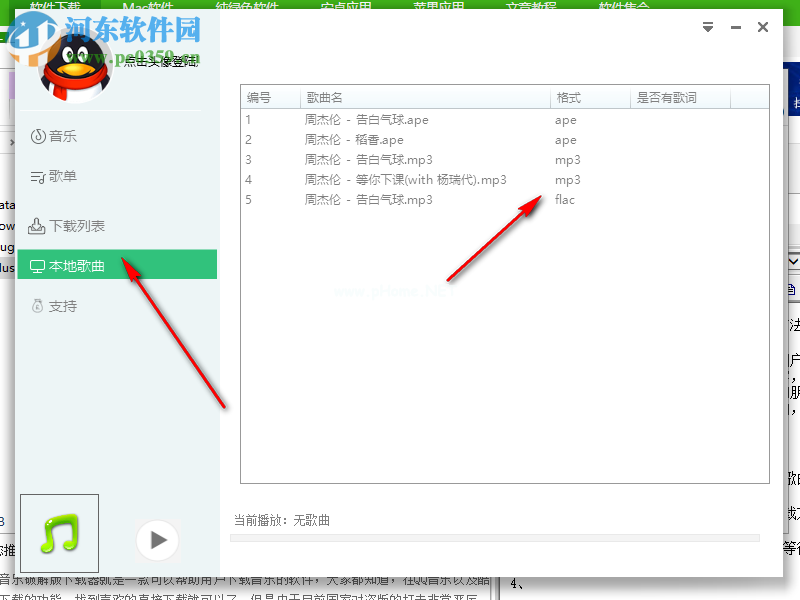The height and width of the screenshot is (600, 800).
Task: Click the 格式 column header
Action: click(565, 97)
